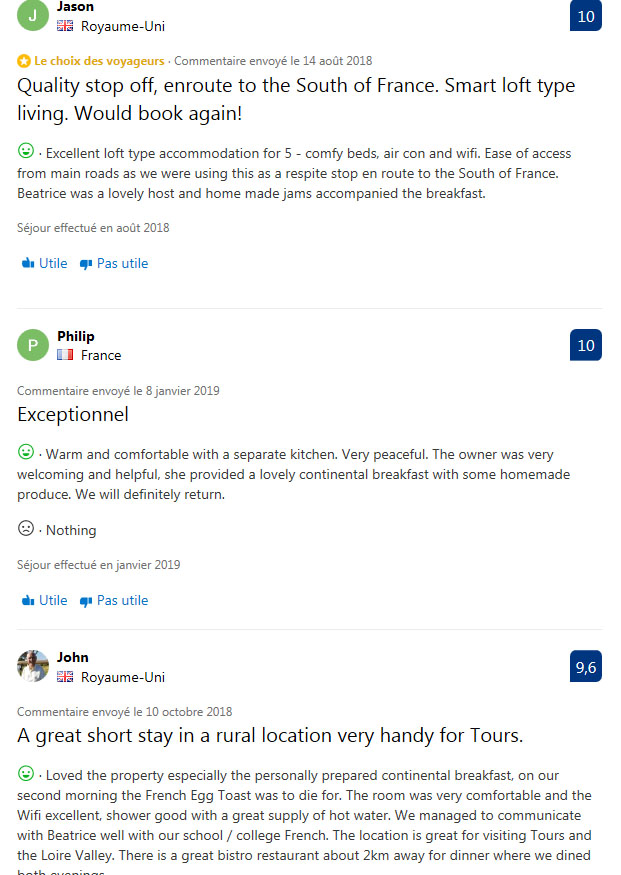Viewport: 621px width, 875px height.
Task: Mark Philip's review as Pas utile
Action: pyautogui.click(x=114, y=601)
